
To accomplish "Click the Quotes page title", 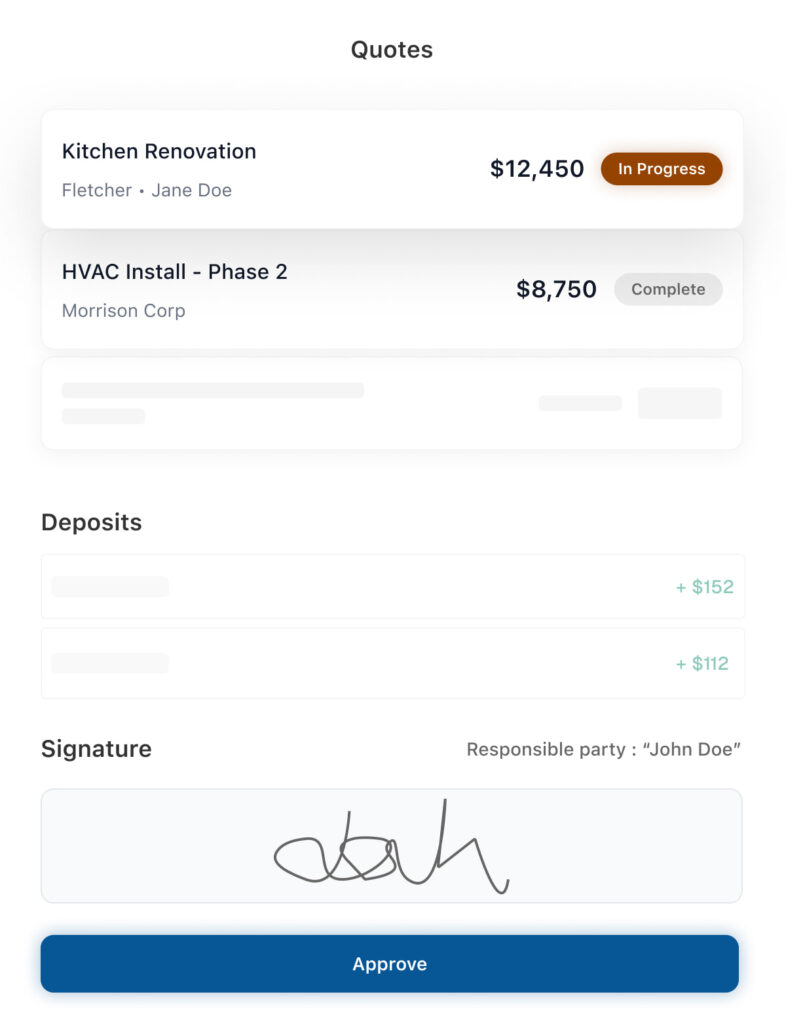I will pos(392,50).
